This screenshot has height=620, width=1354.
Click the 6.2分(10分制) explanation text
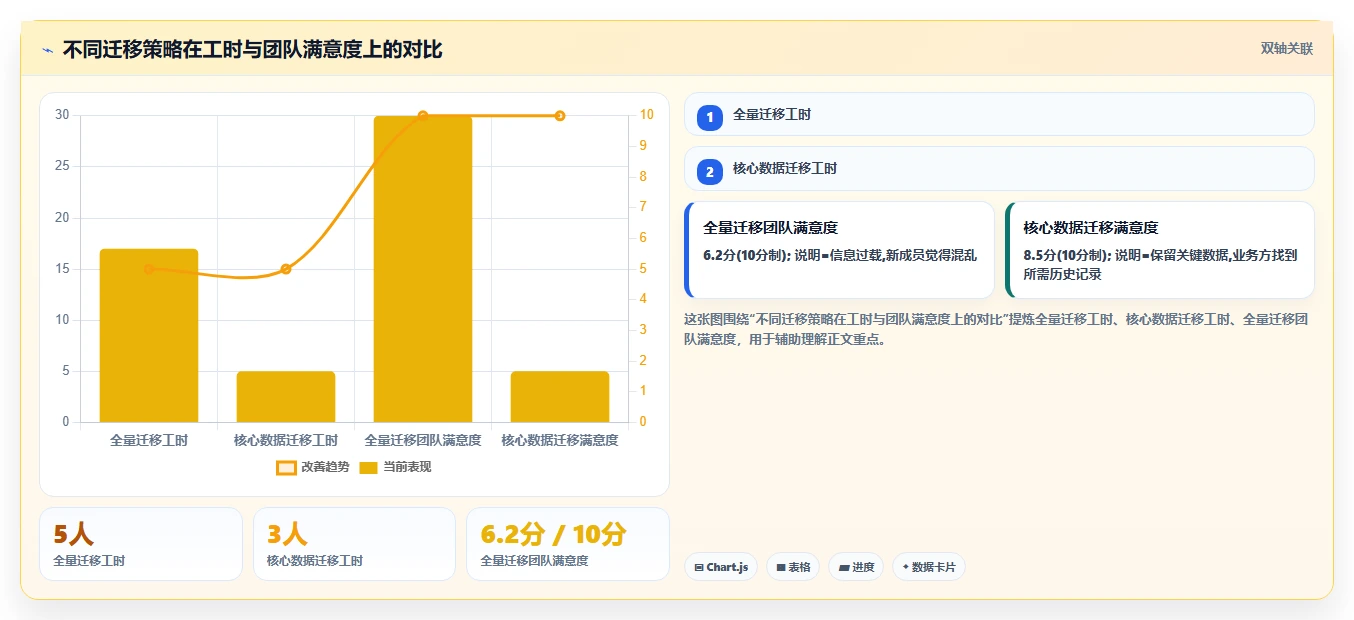point(840,256)
